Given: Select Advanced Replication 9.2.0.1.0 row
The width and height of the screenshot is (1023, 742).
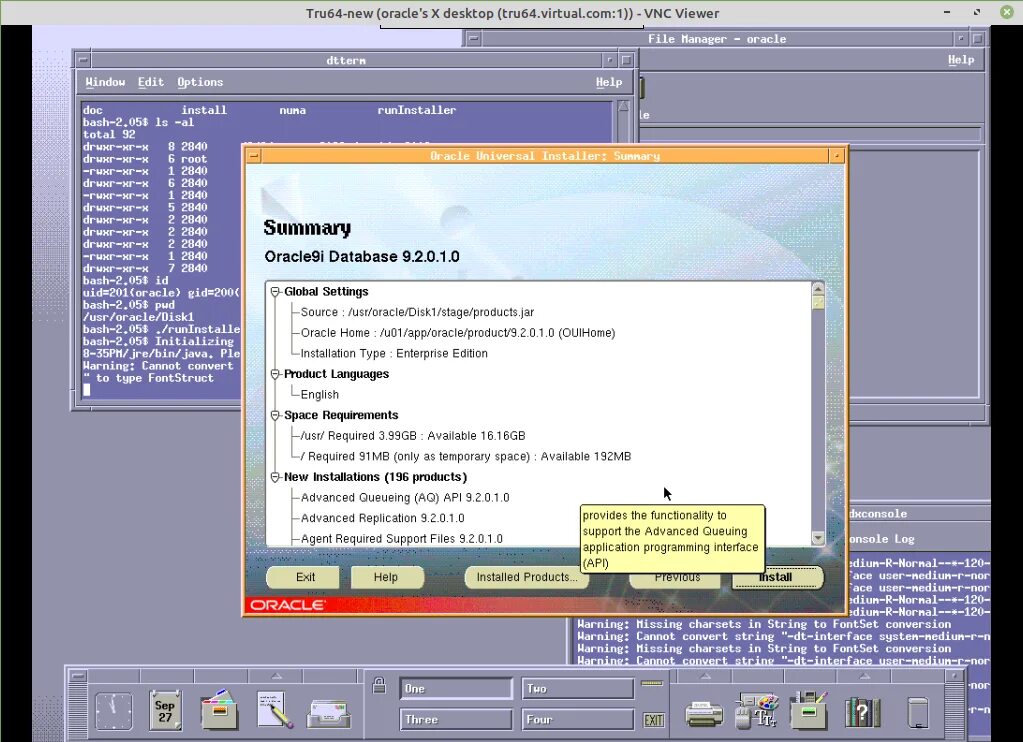Looking at the screenshot, I should (382, 518).
